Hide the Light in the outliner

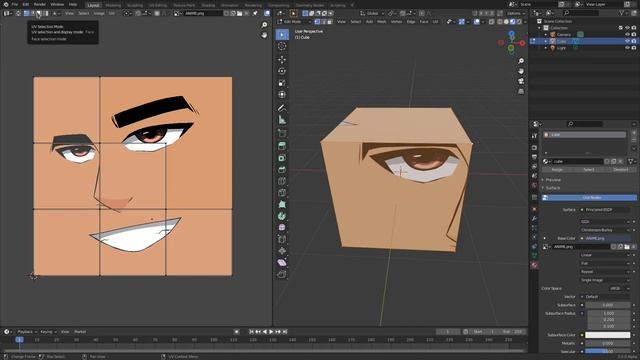click(627, 48)
